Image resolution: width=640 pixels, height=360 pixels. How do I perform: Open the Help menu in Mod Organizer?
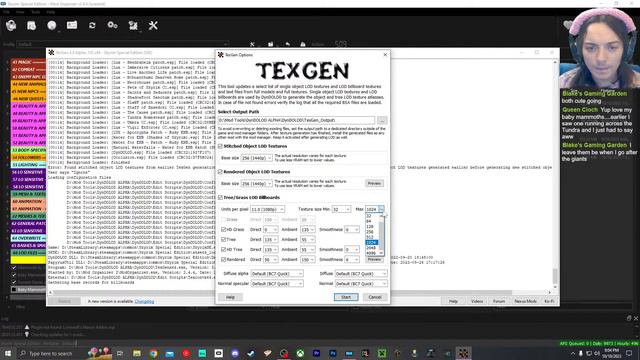coord(51,12)
